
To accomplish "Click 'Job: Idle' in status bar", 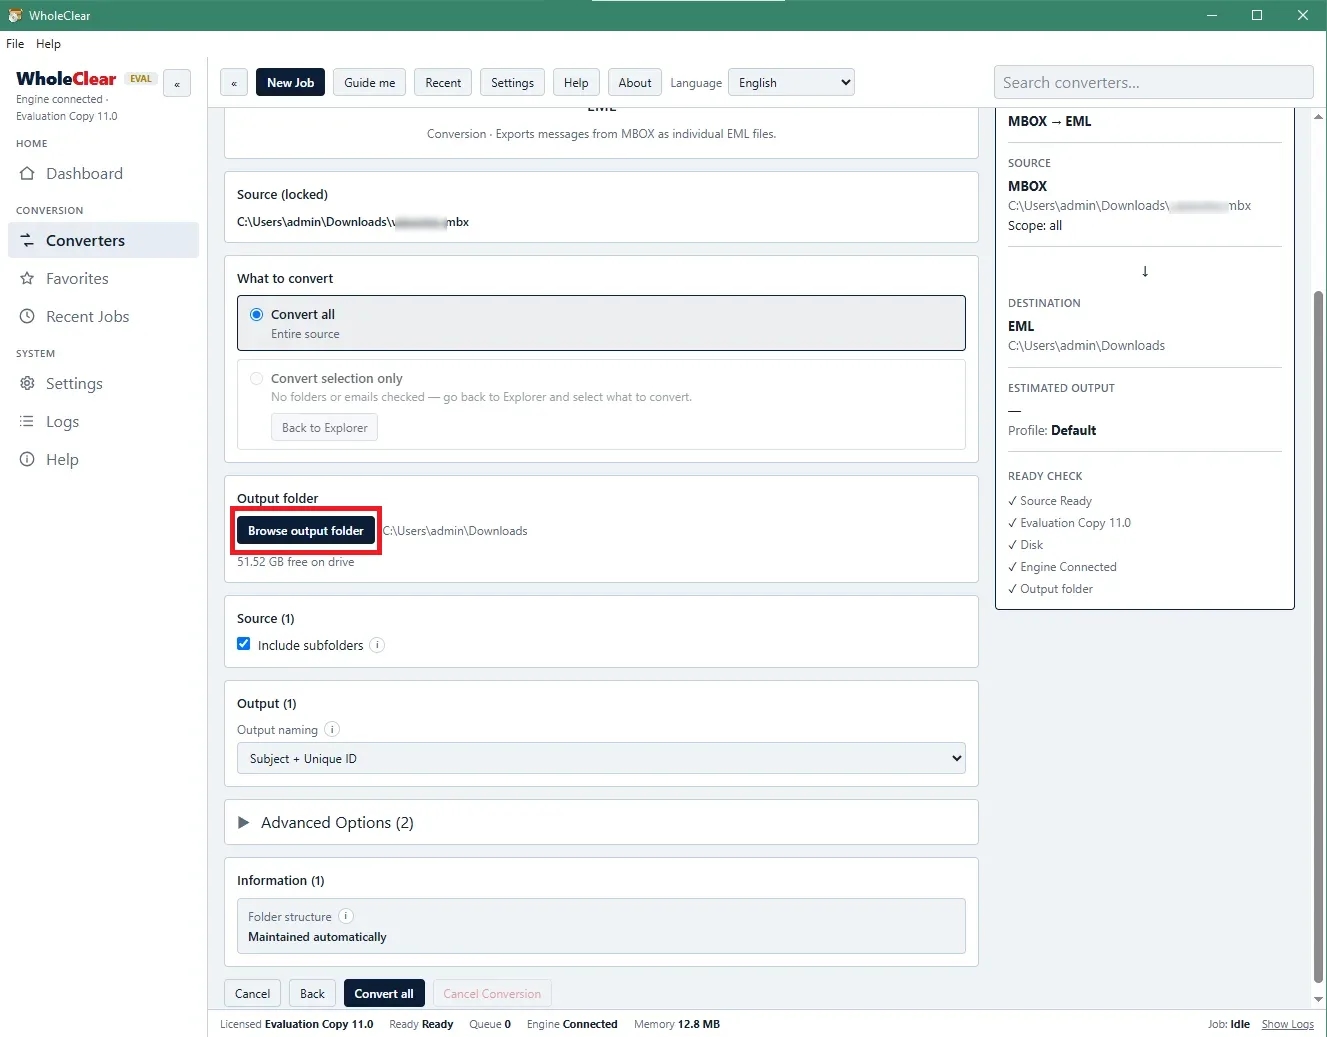I will pyautogui.click(x=1229, y=1024).
